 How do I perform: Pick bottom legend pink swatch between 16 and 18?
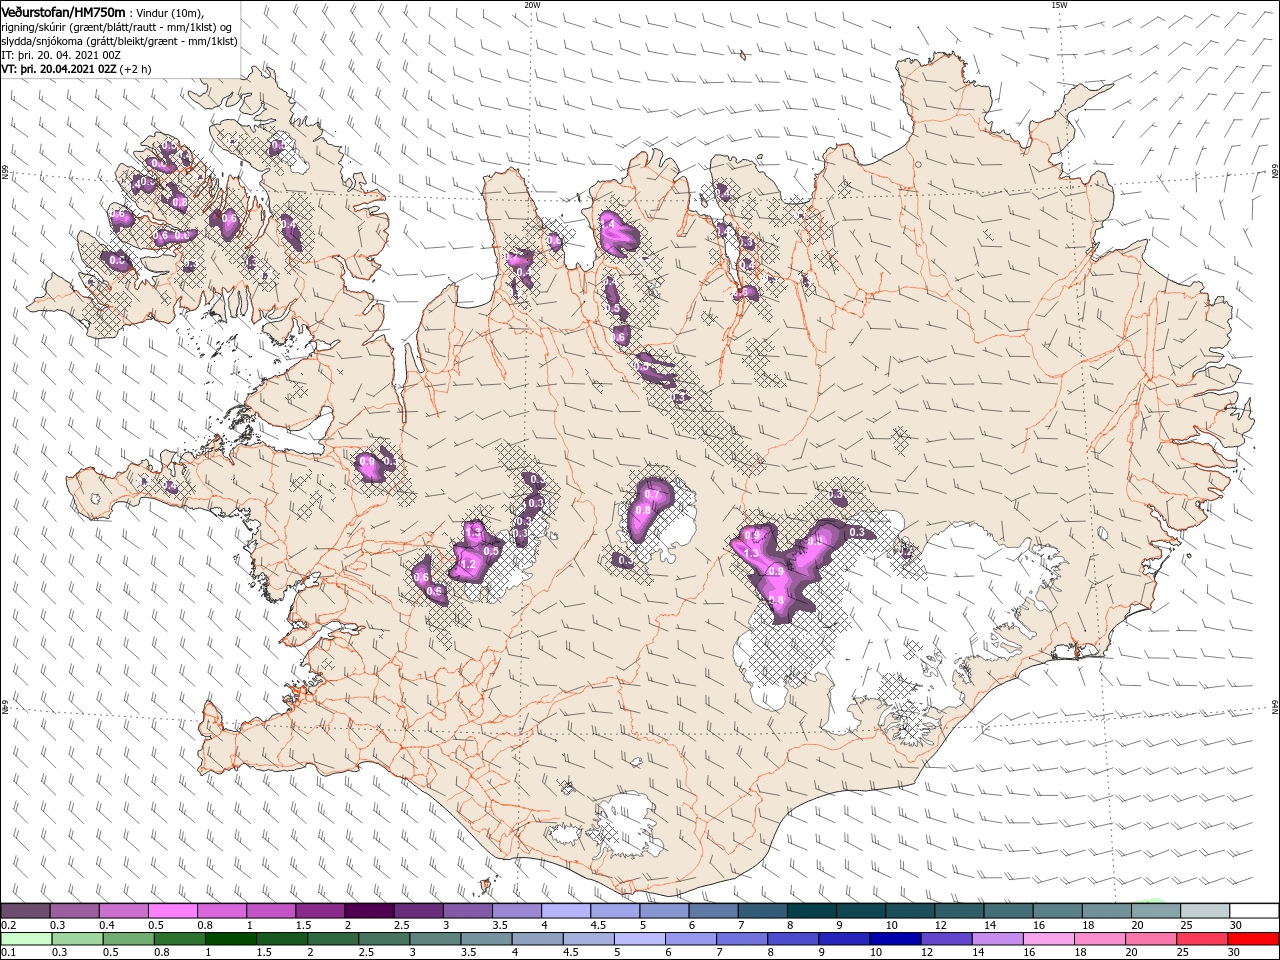[1047, 939]
